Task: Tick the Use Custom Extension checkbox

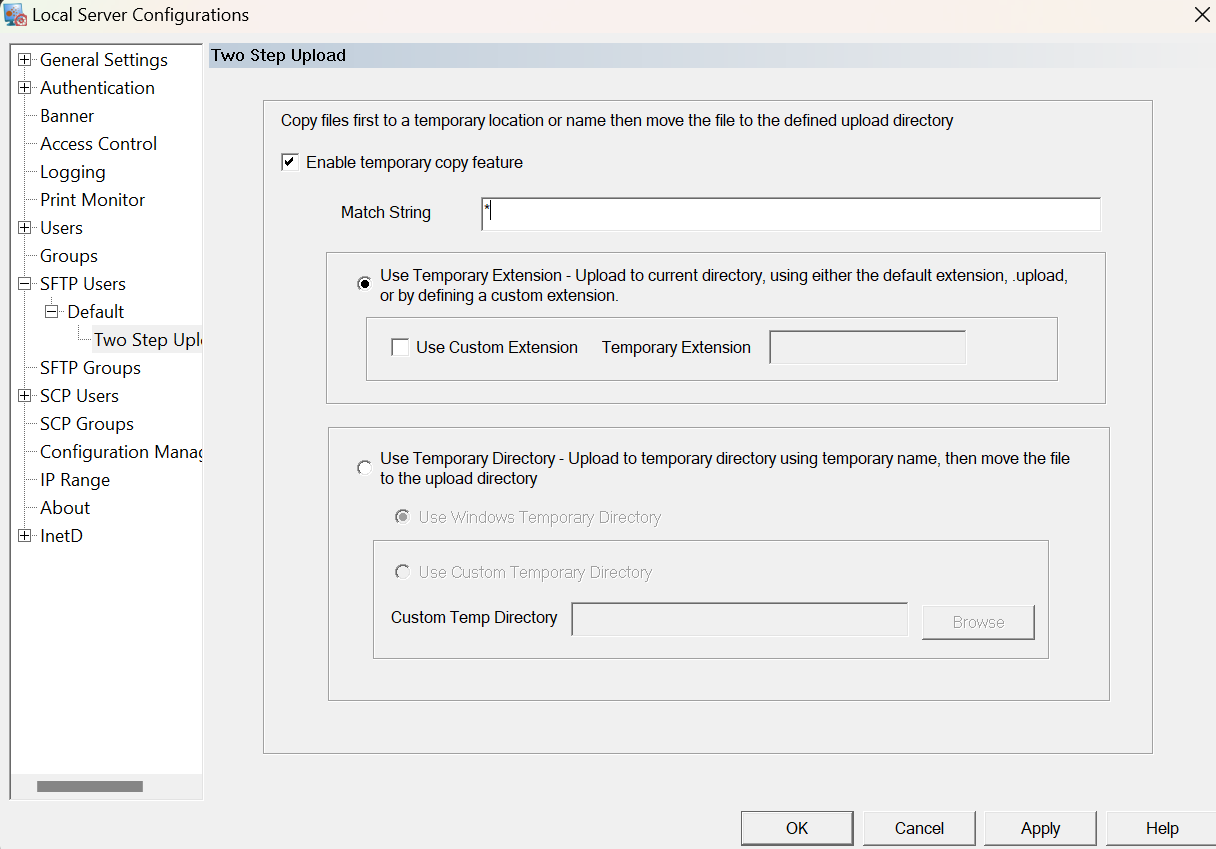Action: point(400,348)
